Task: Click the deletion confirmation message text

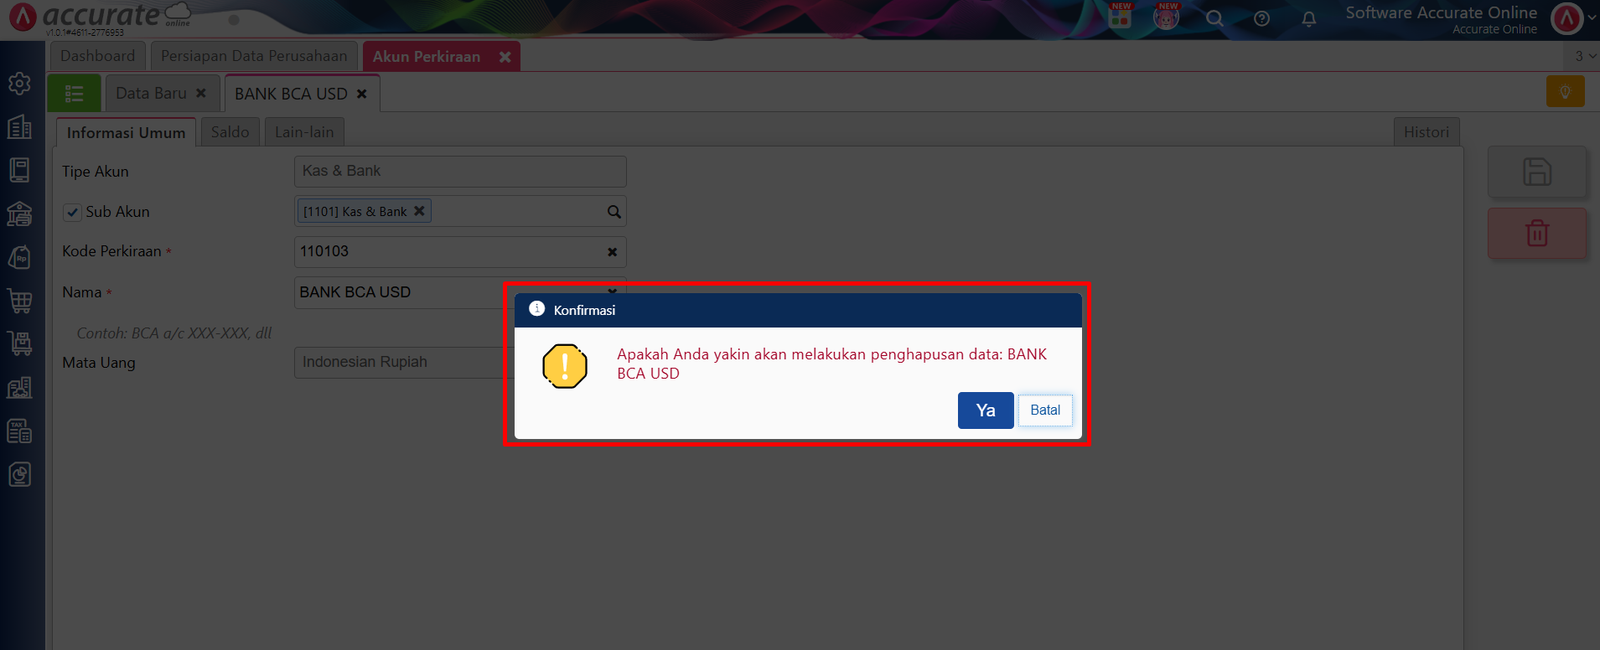Action: click(832, 363)
